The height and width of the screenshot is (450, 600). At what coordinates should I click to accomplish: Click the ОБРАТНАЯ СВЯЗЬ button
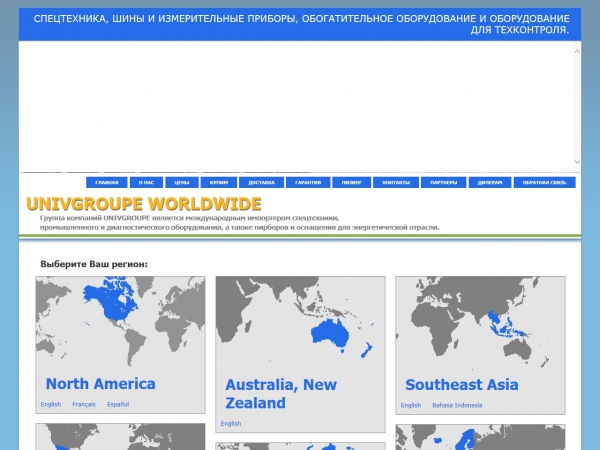pos(544,183)
